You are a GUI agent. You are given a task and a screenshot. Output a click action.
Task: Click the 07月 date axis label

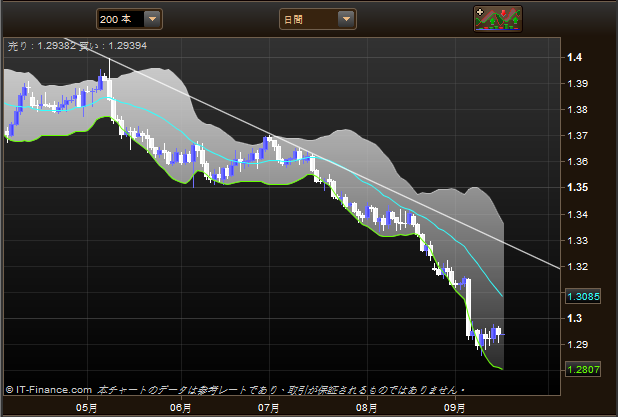(x=269, y=408)
